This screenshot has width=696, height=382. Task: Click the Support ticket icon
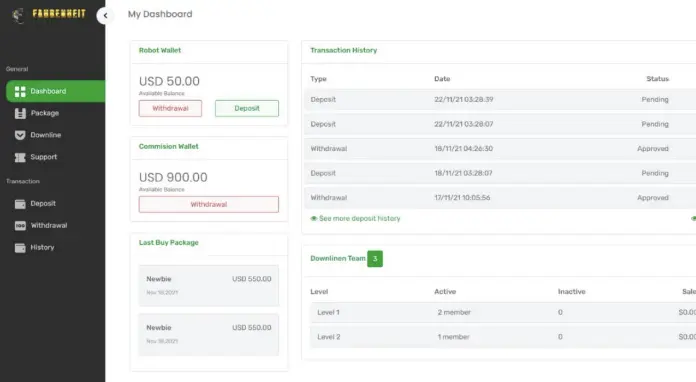pos(20,158)
